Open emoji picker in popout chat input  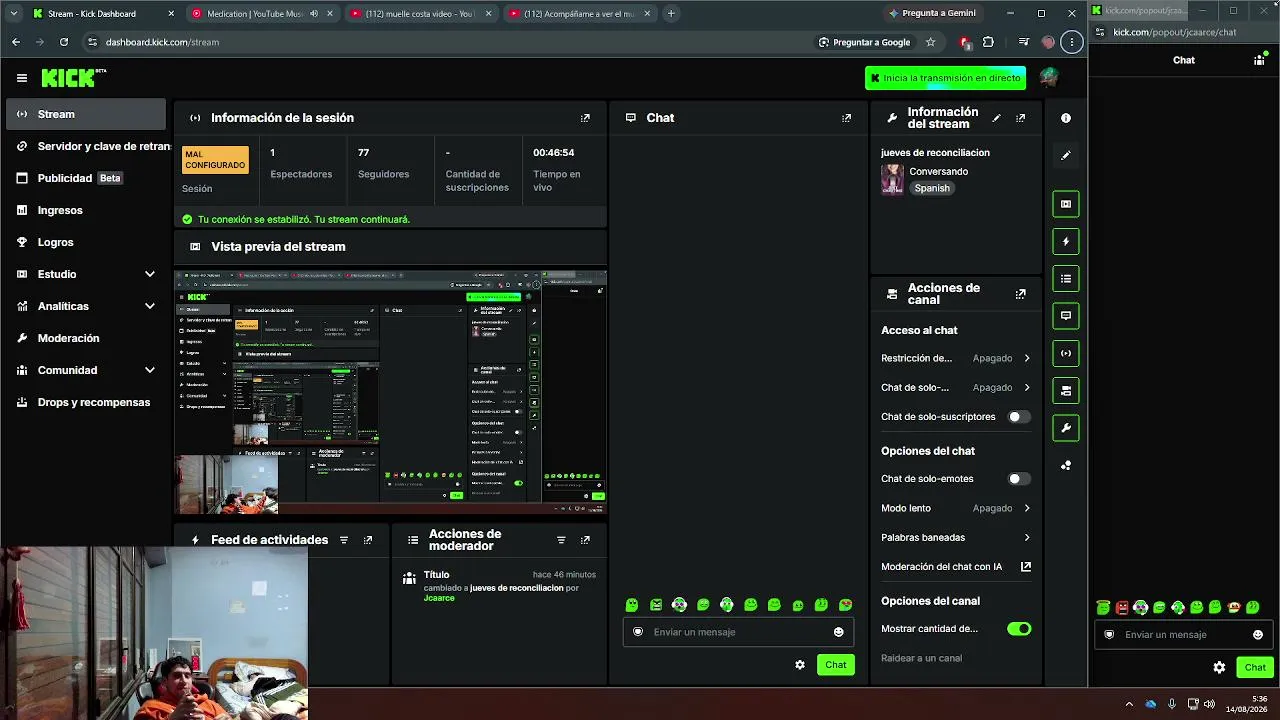[1257, 635]
